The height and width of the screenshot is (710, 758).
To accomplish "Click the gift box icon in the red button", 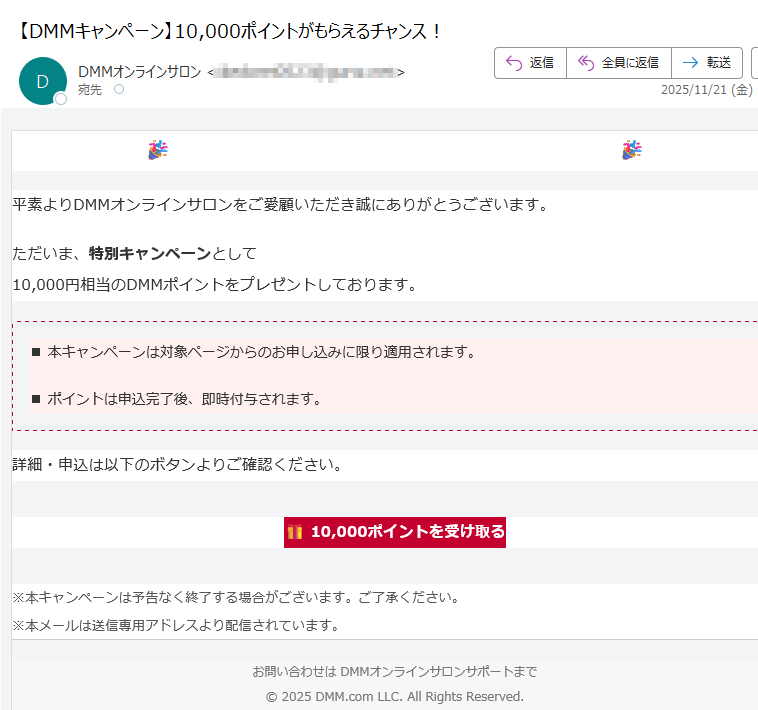I will click(295, 532).
